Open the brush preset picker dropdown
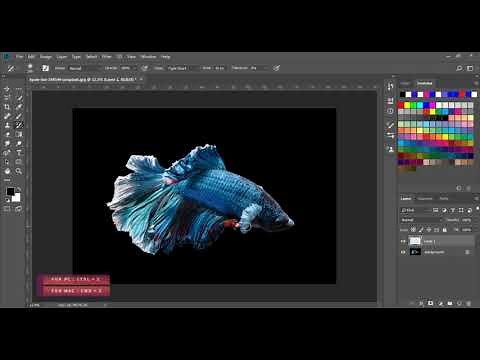Viewport: 480px width, 360px height. pyautogui.click(x=30, y=68)
